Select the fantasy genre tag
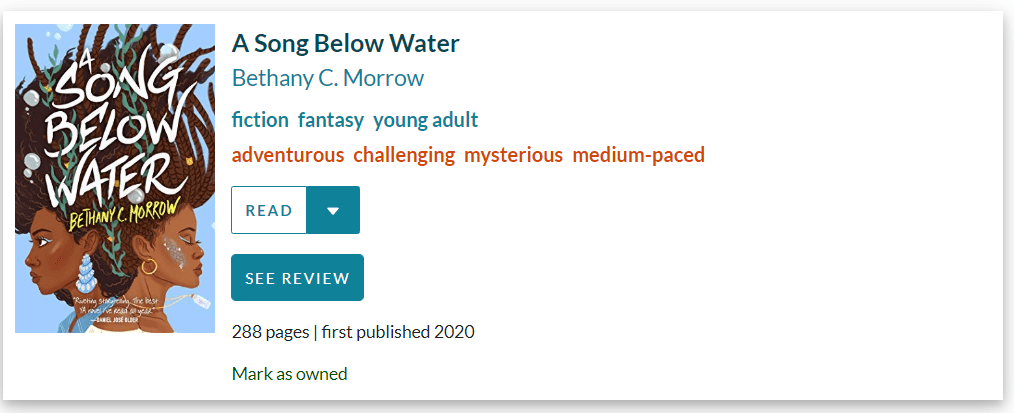The height and width of the screenshot is (413, 1014). [x=331, y=120]
